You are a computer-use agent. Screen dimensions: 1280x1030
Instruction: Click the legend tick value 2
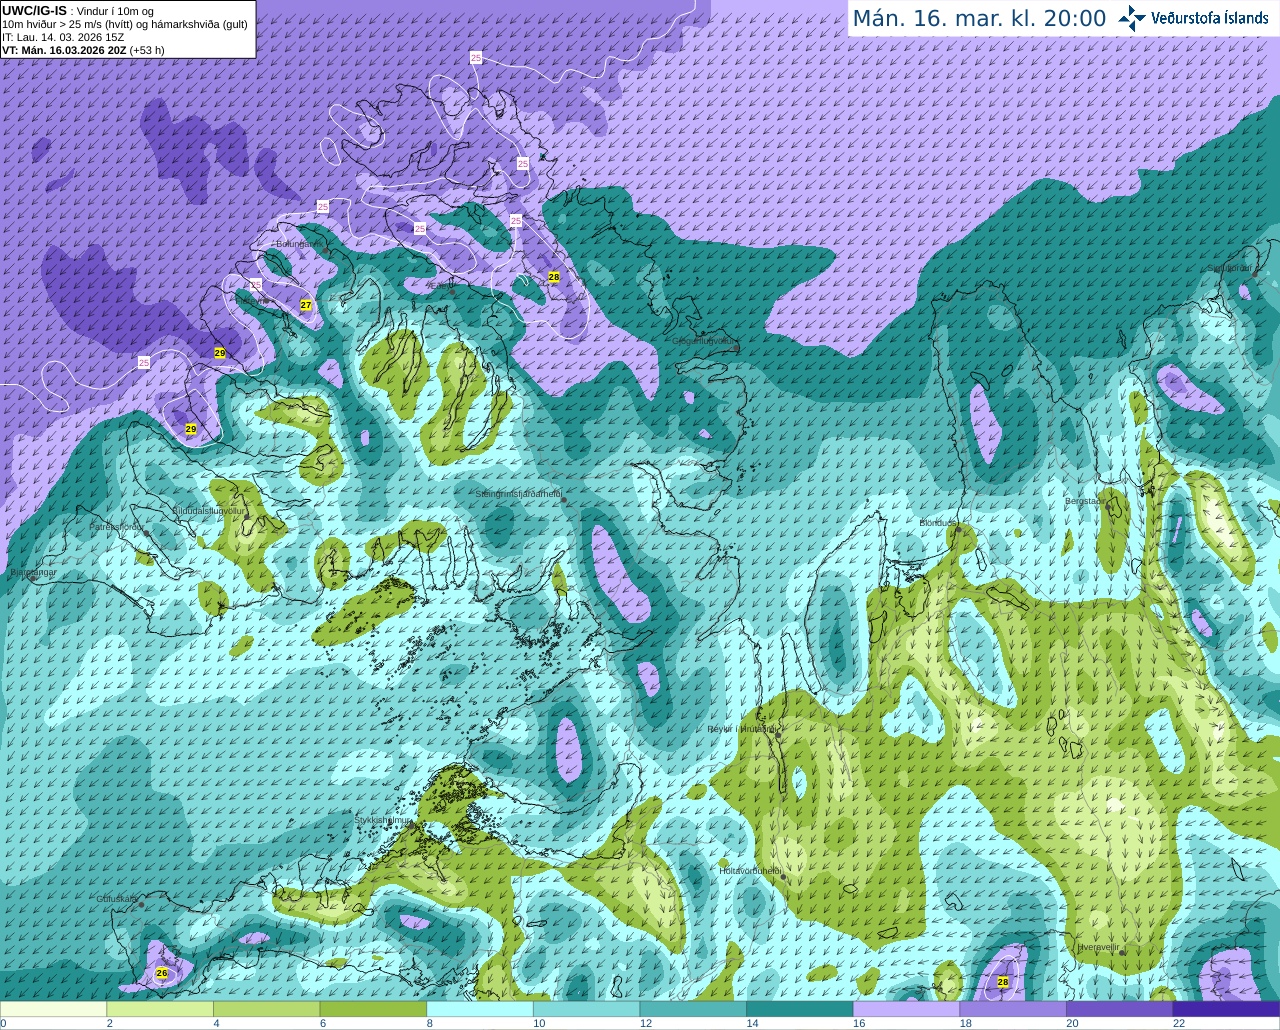click(109, 1024)
